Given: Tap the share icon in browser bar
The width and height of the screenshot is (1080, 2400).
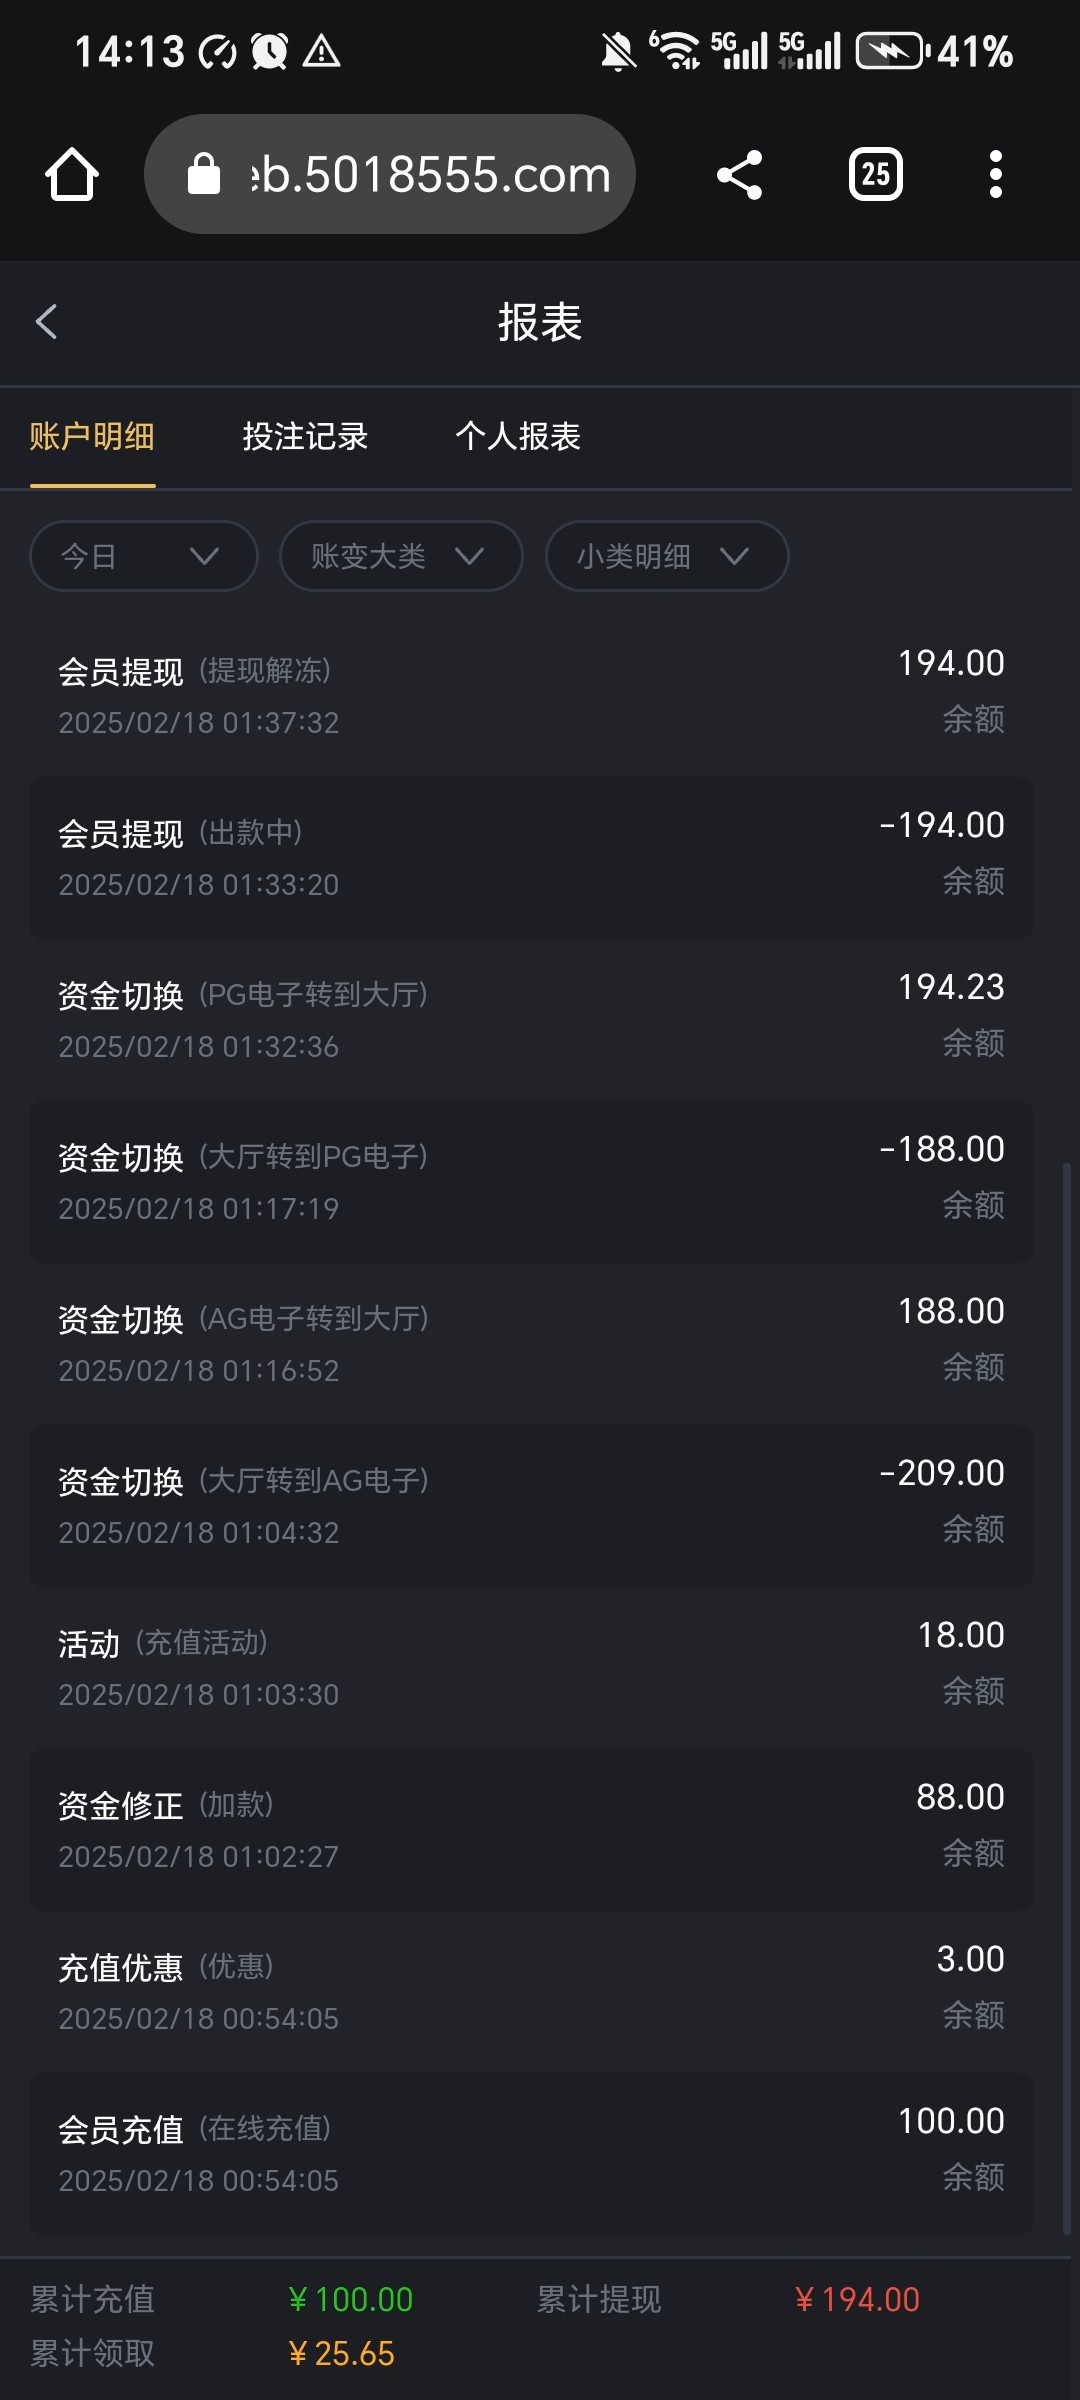Looking at the screenshot, I should click(740, 175).
